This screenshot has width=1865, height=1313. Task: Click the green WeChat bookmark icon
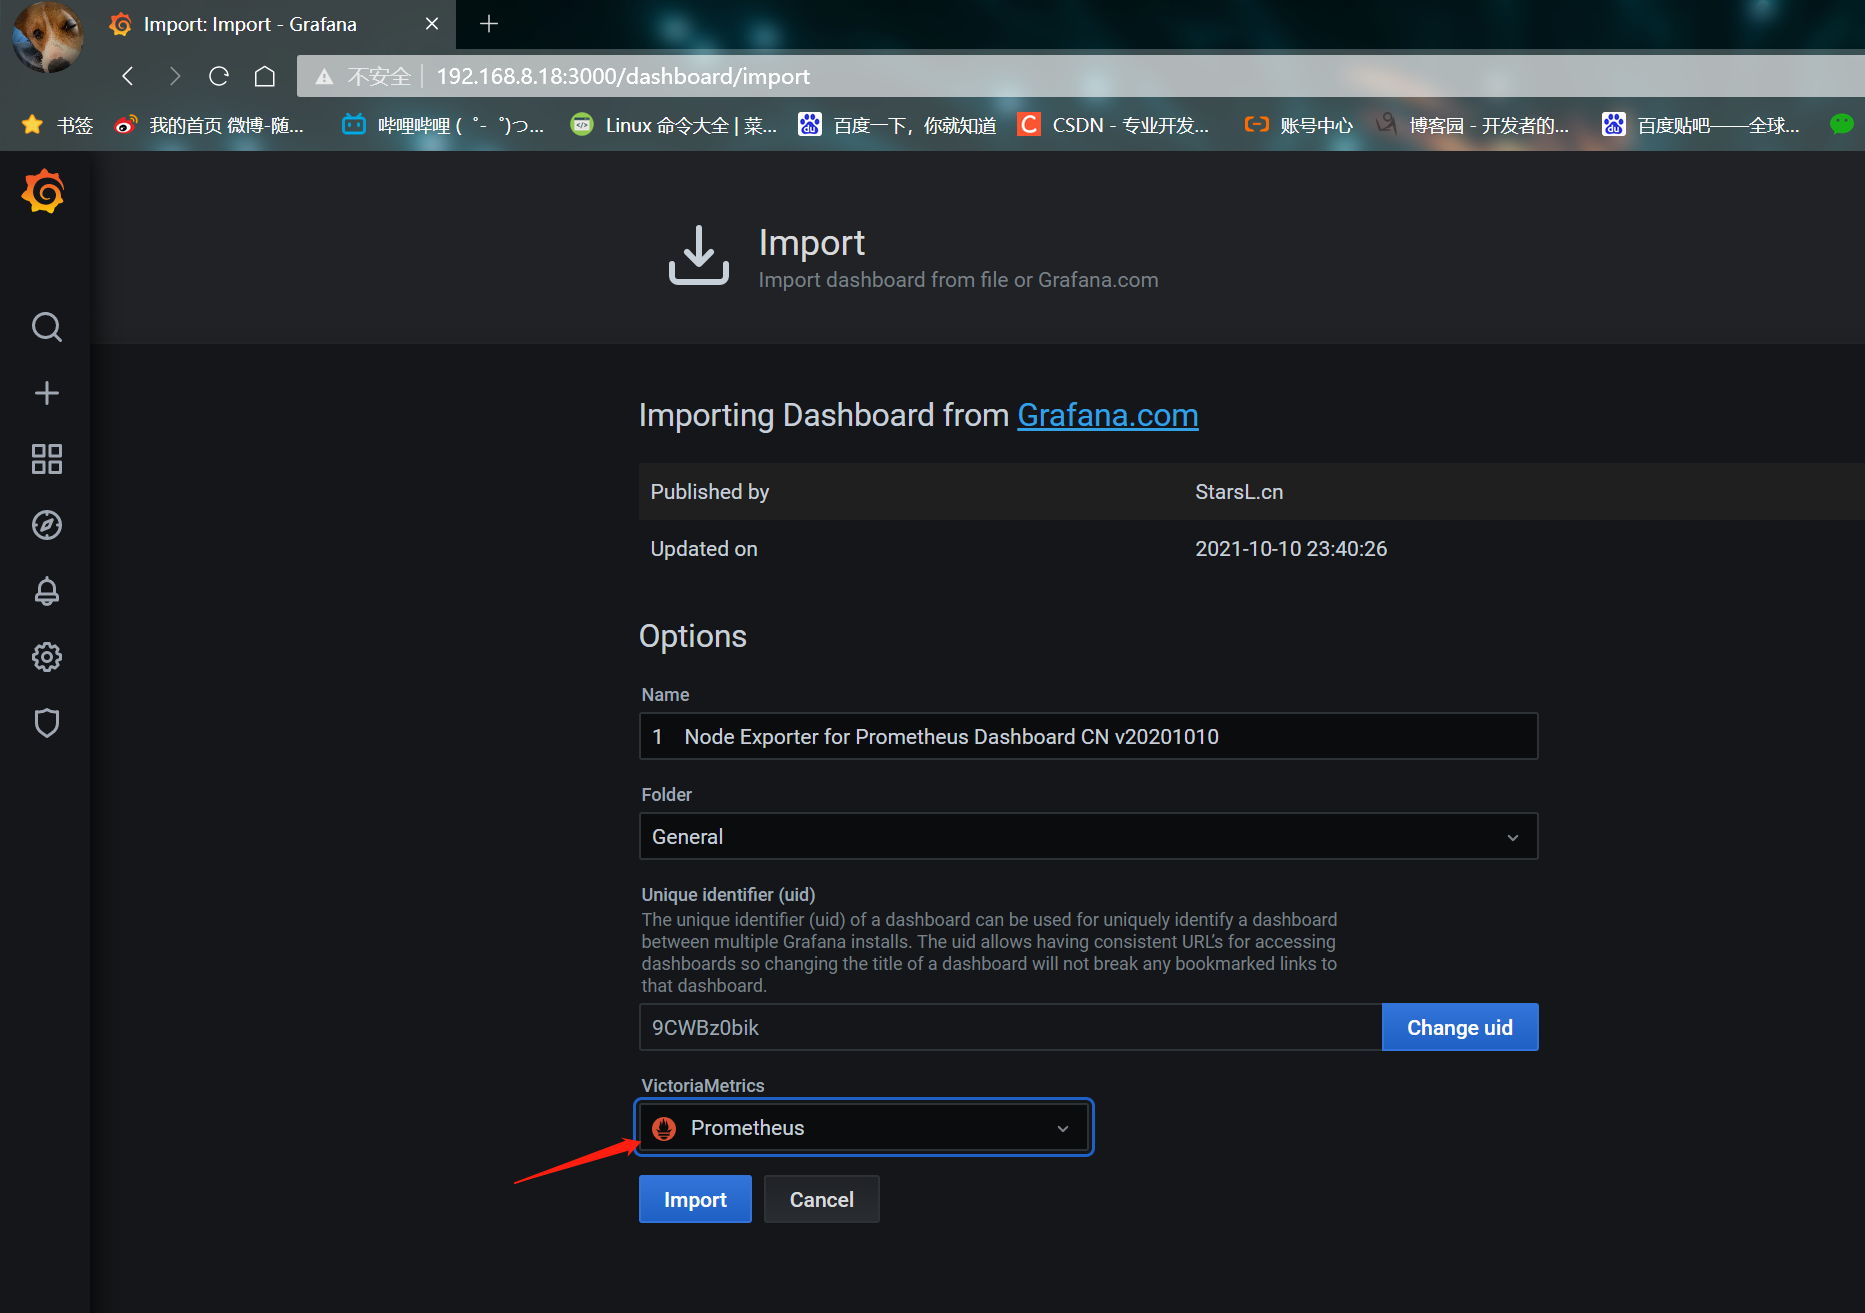(1841, 124)
